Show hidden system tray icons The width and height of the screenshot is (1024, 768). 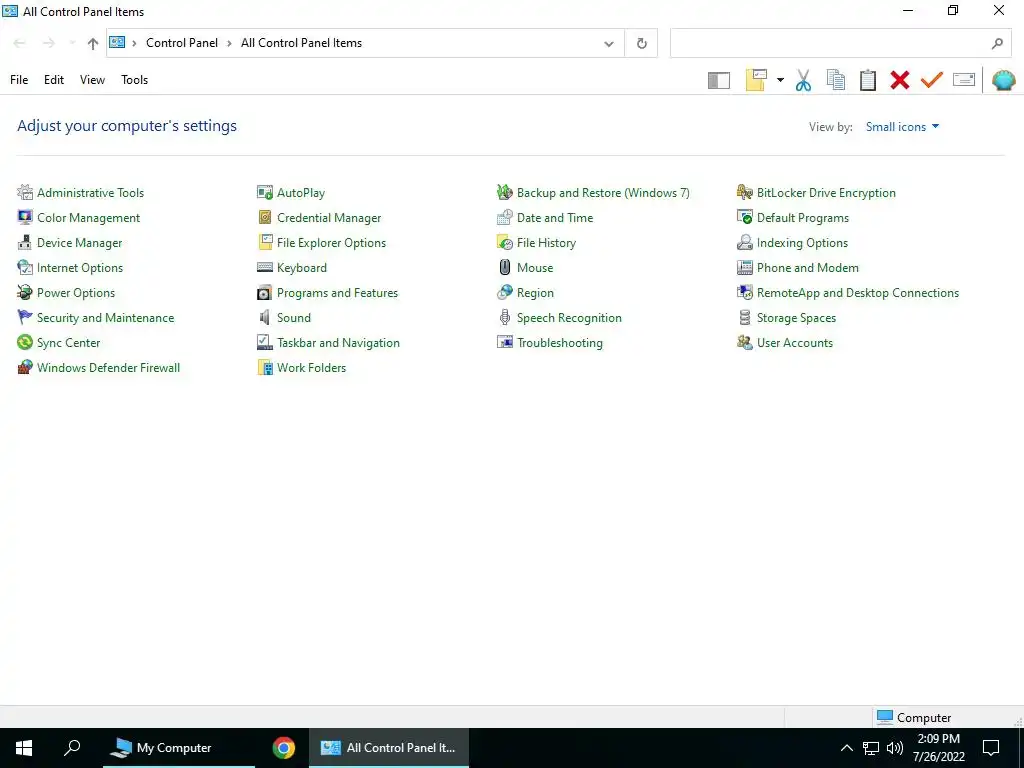tap(846, 748)
